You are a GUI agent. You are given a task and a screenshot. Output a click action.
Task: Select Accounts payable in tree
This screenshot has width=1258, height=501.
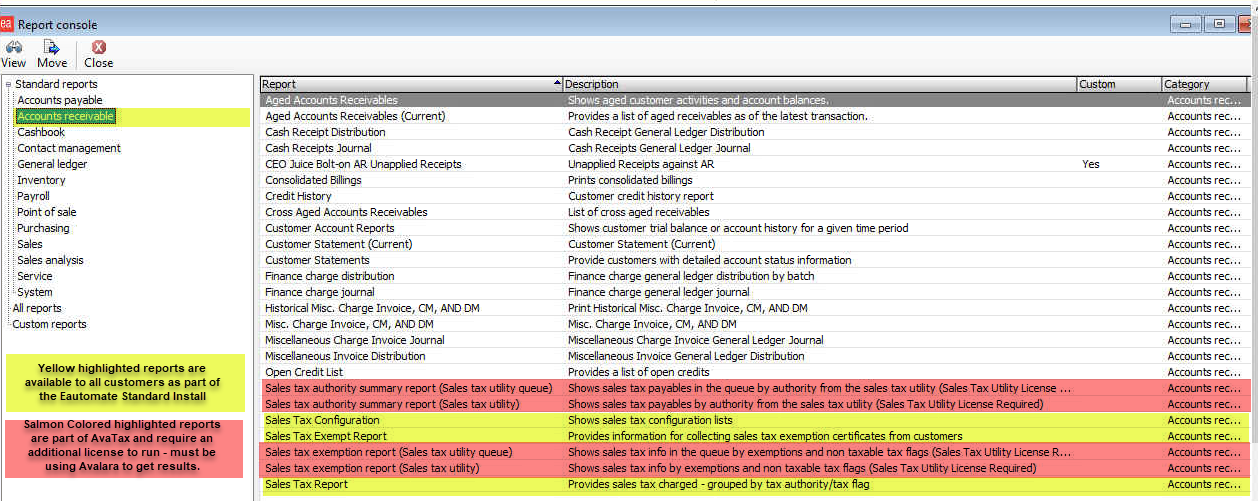click(60, 100)
